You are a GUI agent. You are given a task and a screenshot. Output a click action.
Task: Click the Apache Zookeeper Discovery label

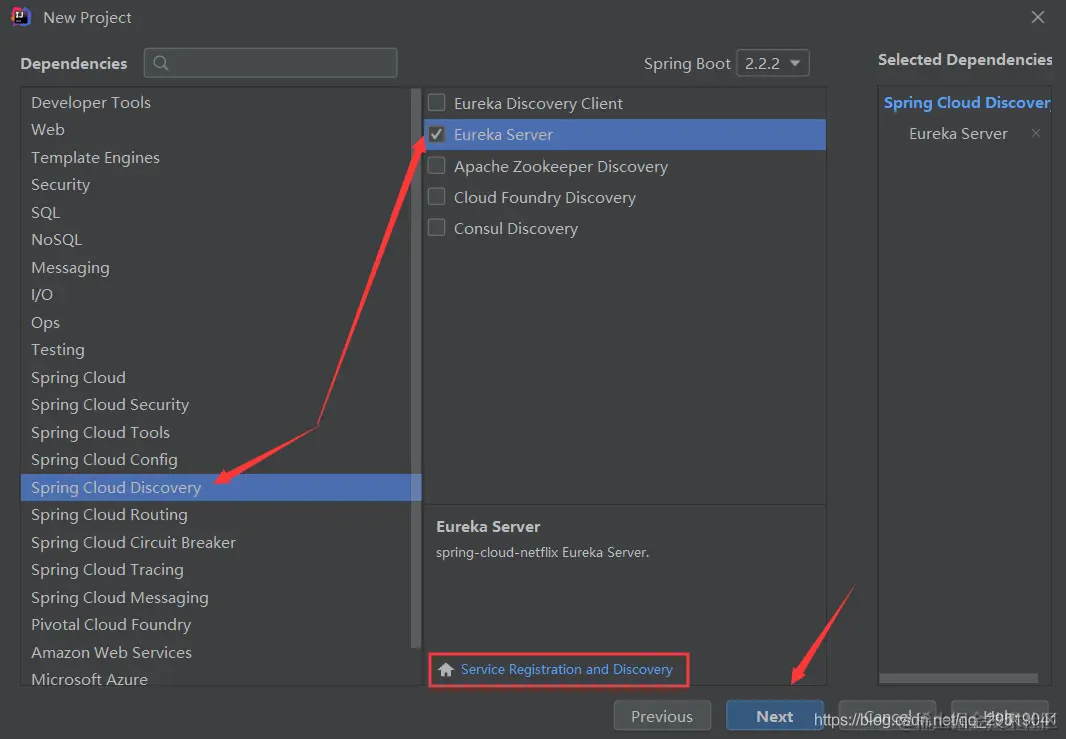tap(561, 167)
